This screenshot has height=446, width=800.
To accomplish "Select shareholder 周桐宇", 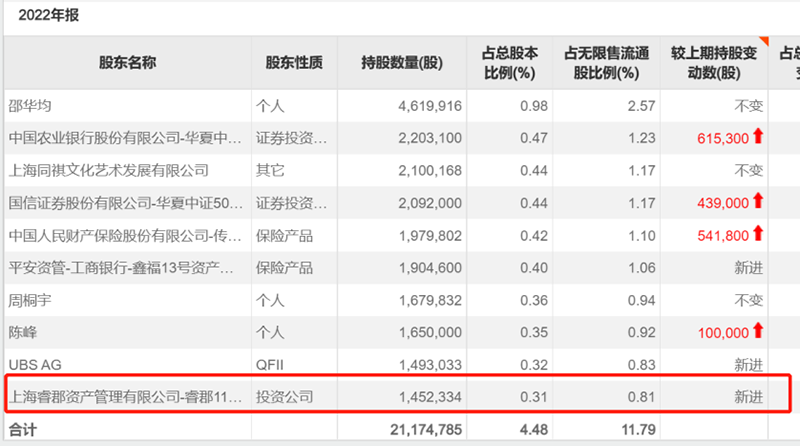I will click(x=30, y=300).
